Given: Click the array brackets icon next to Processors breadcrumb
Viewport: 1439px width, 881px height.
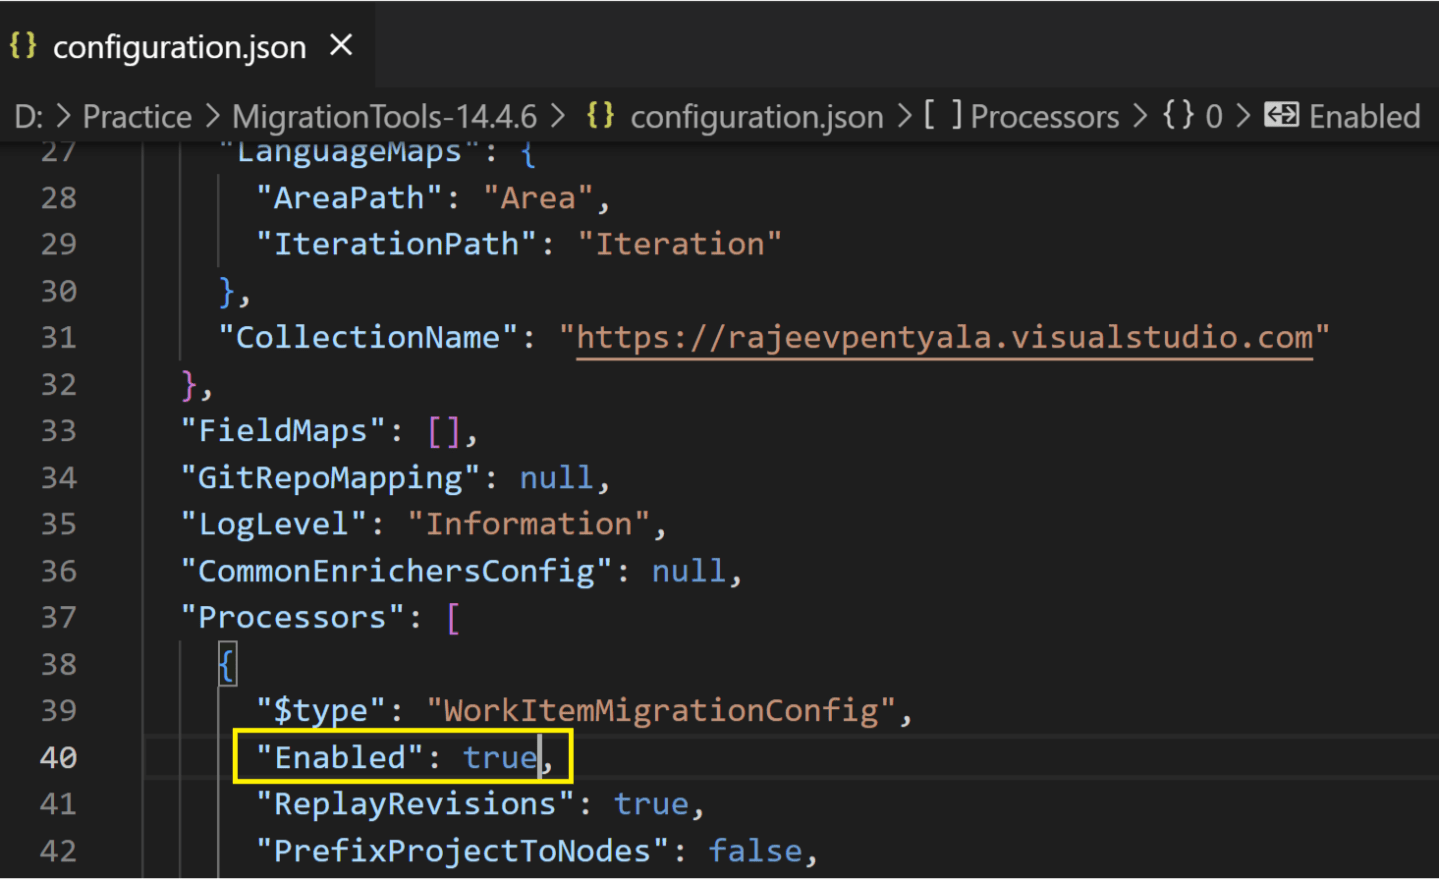Looking at the screenshot, I should click(x=941, y=116).
